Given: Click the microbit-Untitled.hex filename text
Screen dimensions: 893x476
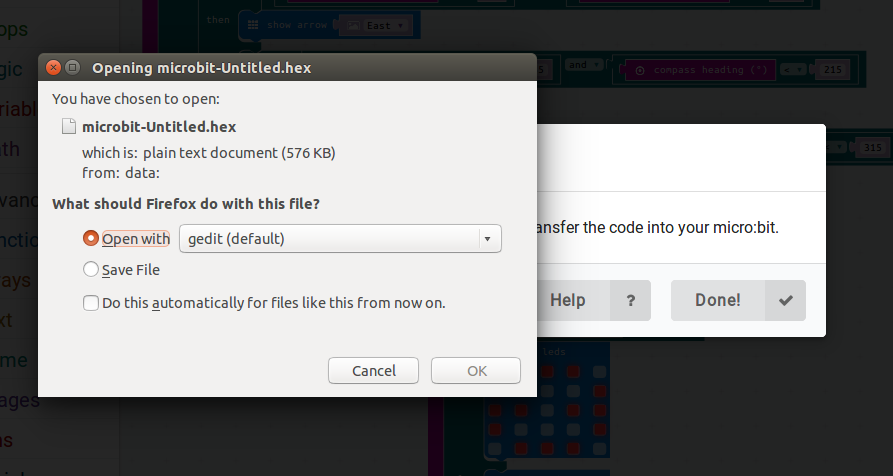Looking at the screenshot, I should tap(159, 126).
